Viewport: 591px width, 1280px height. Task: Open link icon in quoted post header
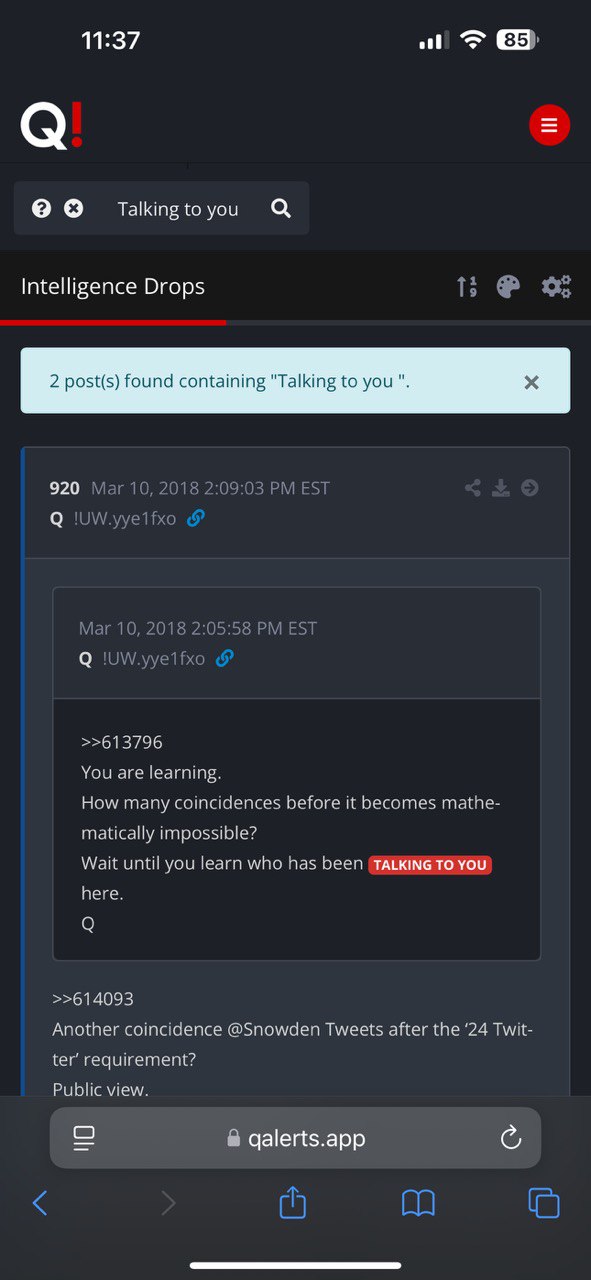[x=225, y=658]
